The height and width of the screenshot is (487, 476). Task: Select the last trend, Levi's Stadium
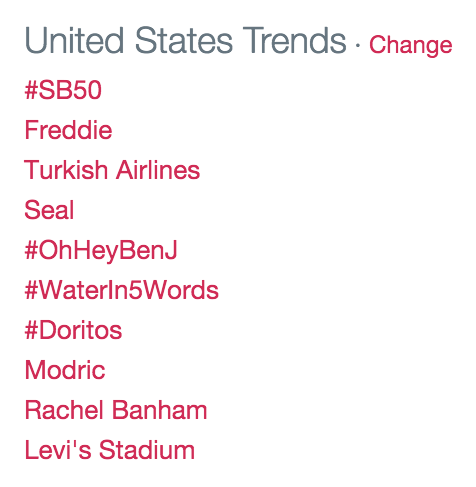coord(110,450)
